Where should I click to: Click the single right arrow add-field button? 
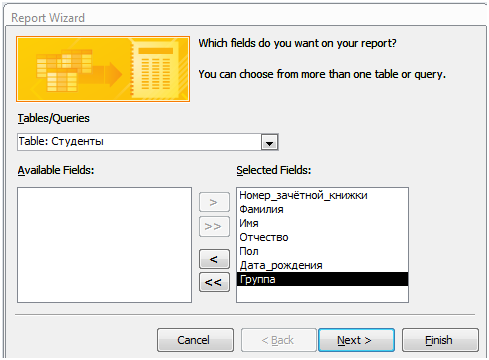click(x=214, y=202)
